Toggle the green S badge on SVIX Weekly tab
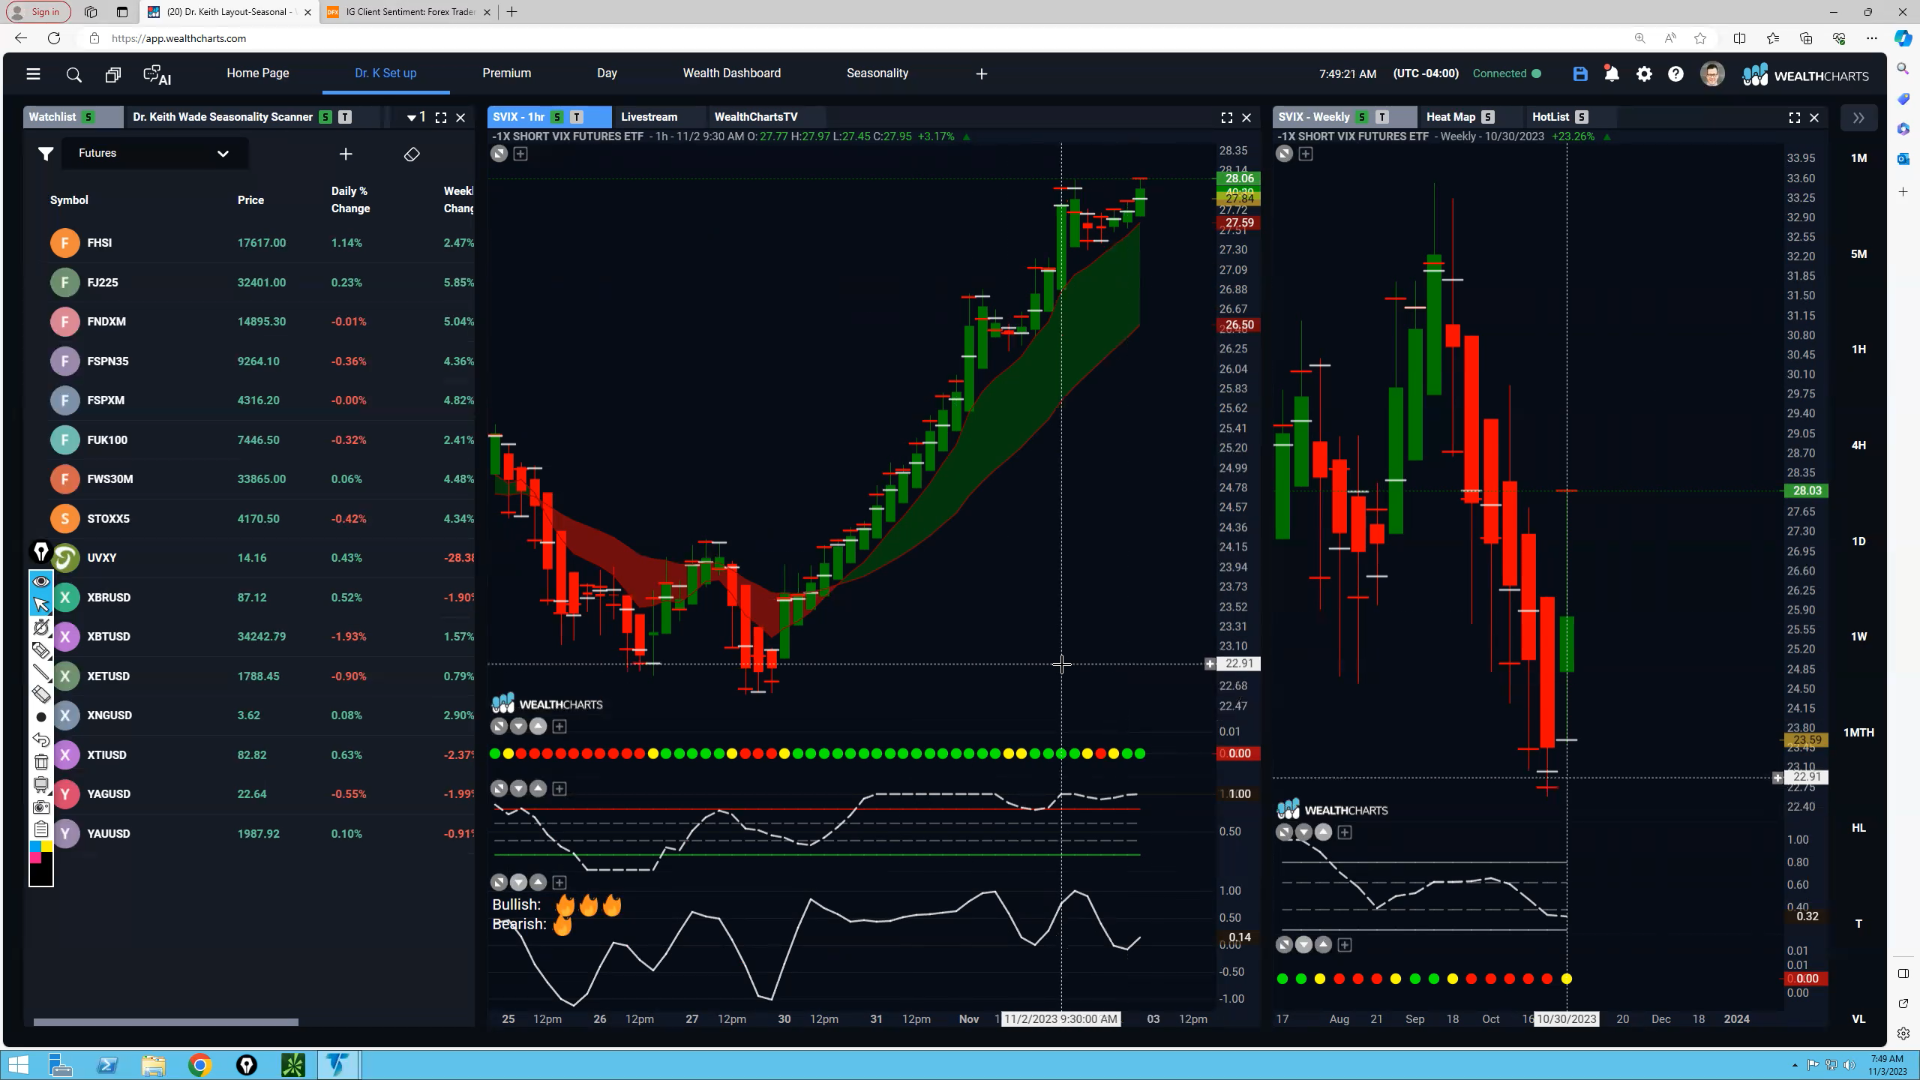This screenshot has width=1920, height=1080. [x=1362, y=117]
